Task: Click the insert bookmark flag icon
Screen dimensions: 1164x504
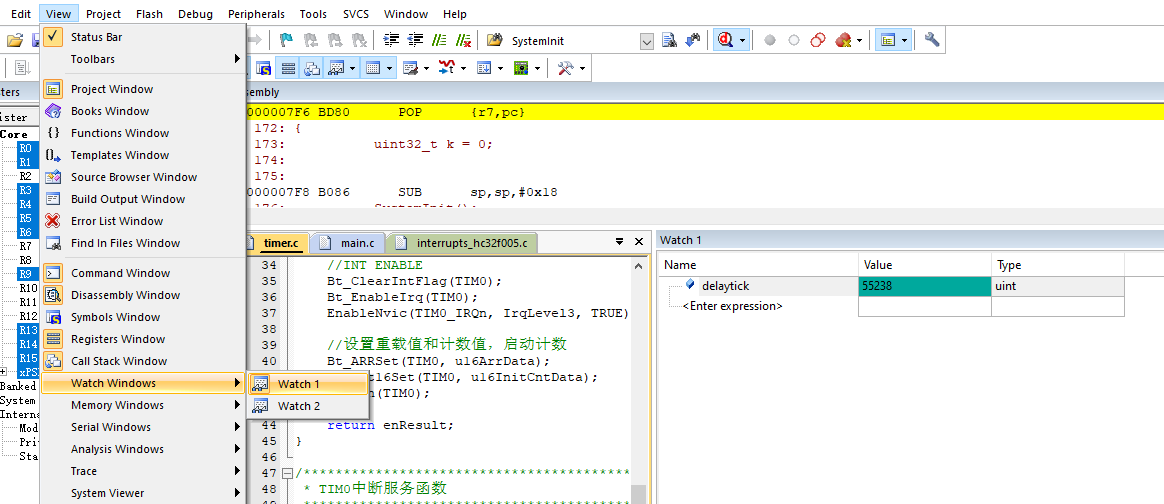Action: (x=285, y=40)
